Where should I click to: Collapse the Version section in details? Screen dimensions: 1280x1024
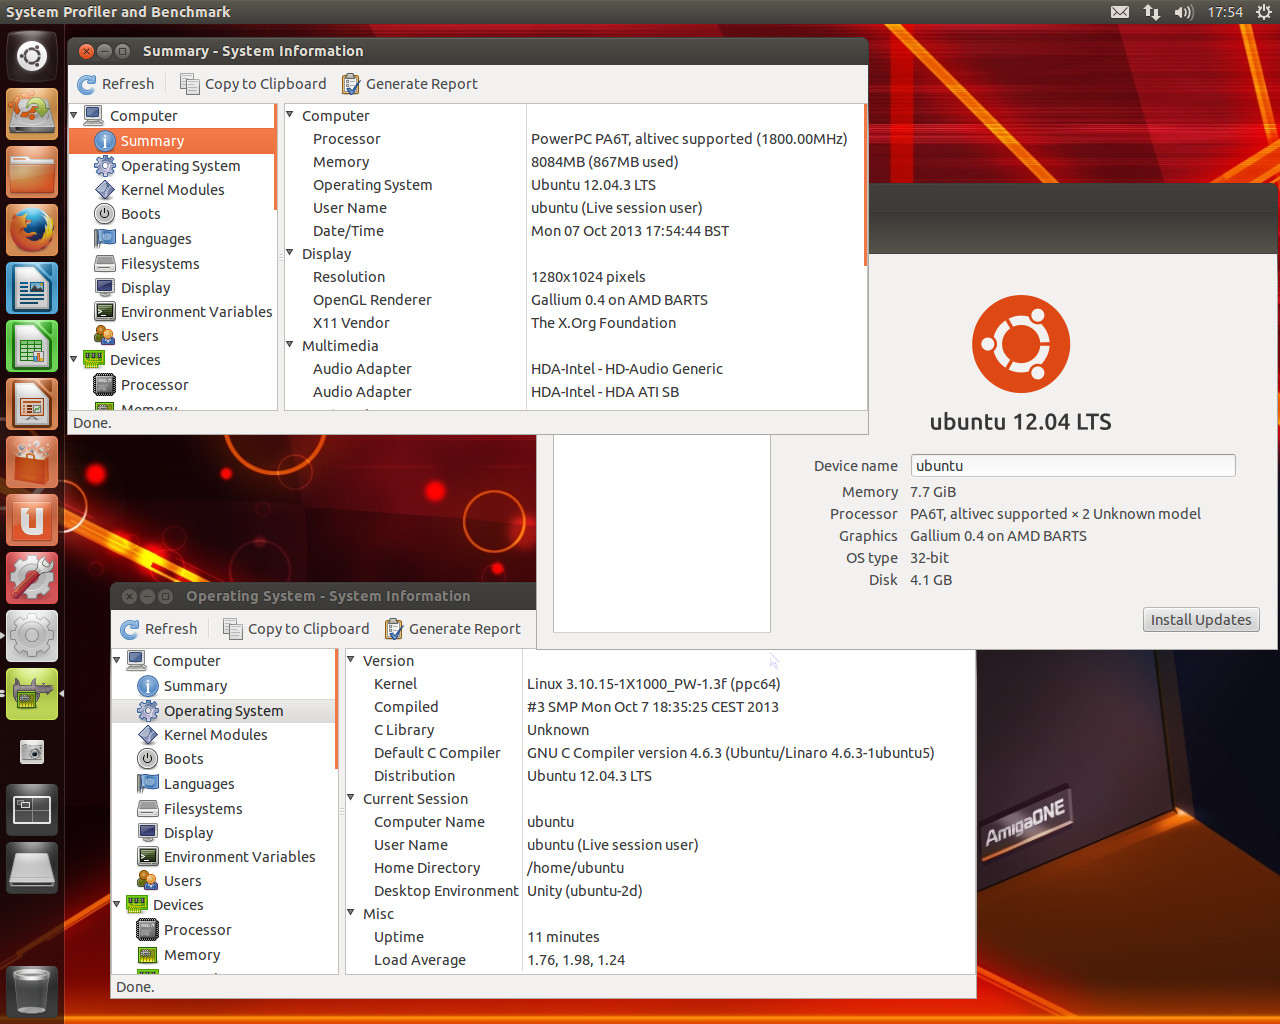(351, 661)
